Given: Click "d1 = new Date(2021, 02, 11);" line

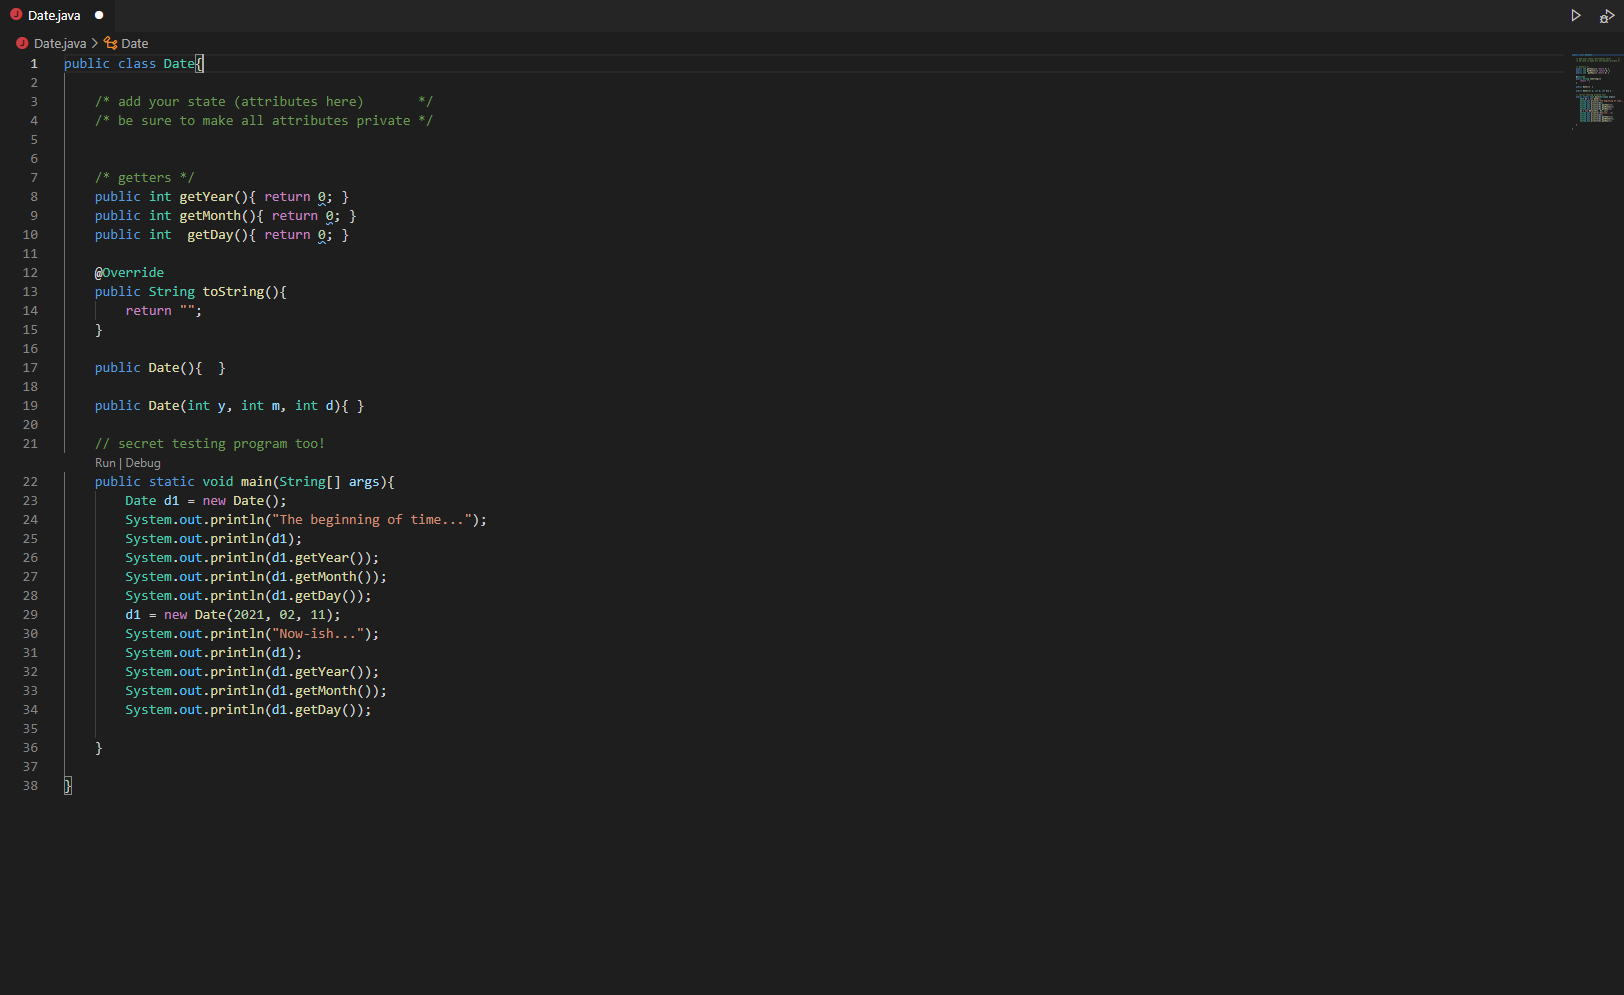Looking at the screenshot, I should click(233, 615).
